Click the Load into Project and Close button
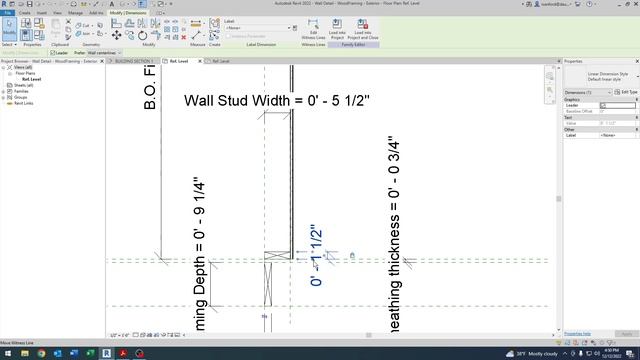Image resolution: width=640 pixels, height=360 pixels. point(363,29)
